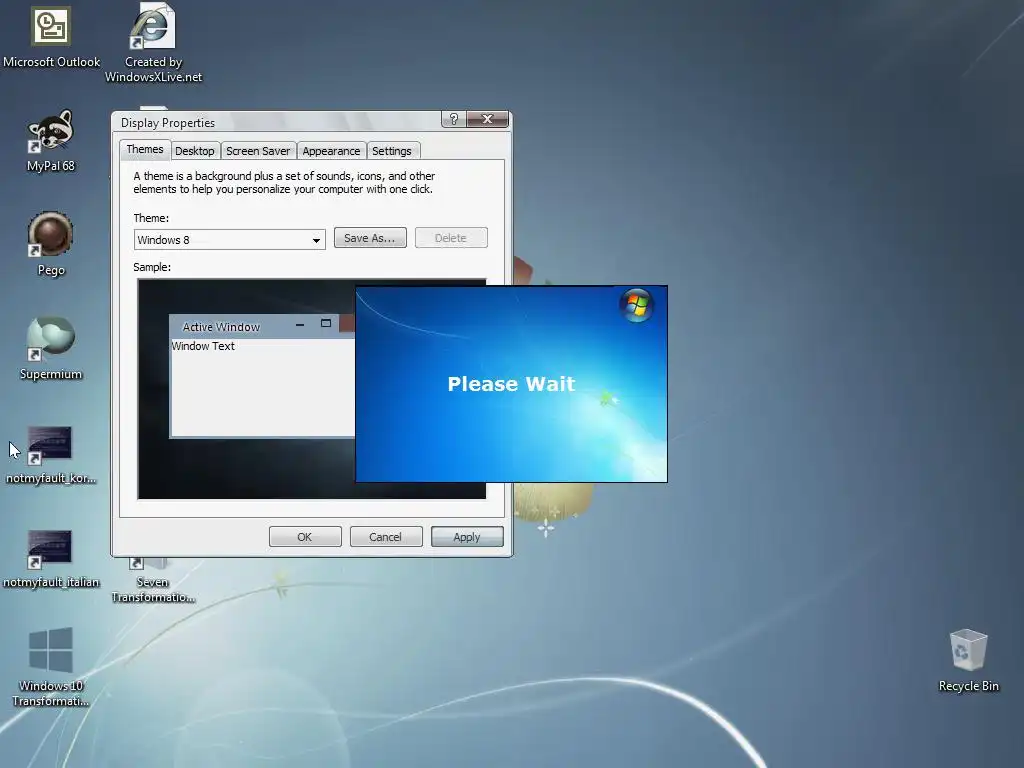Close the Display Properties dialog

(x=487, y=119)
